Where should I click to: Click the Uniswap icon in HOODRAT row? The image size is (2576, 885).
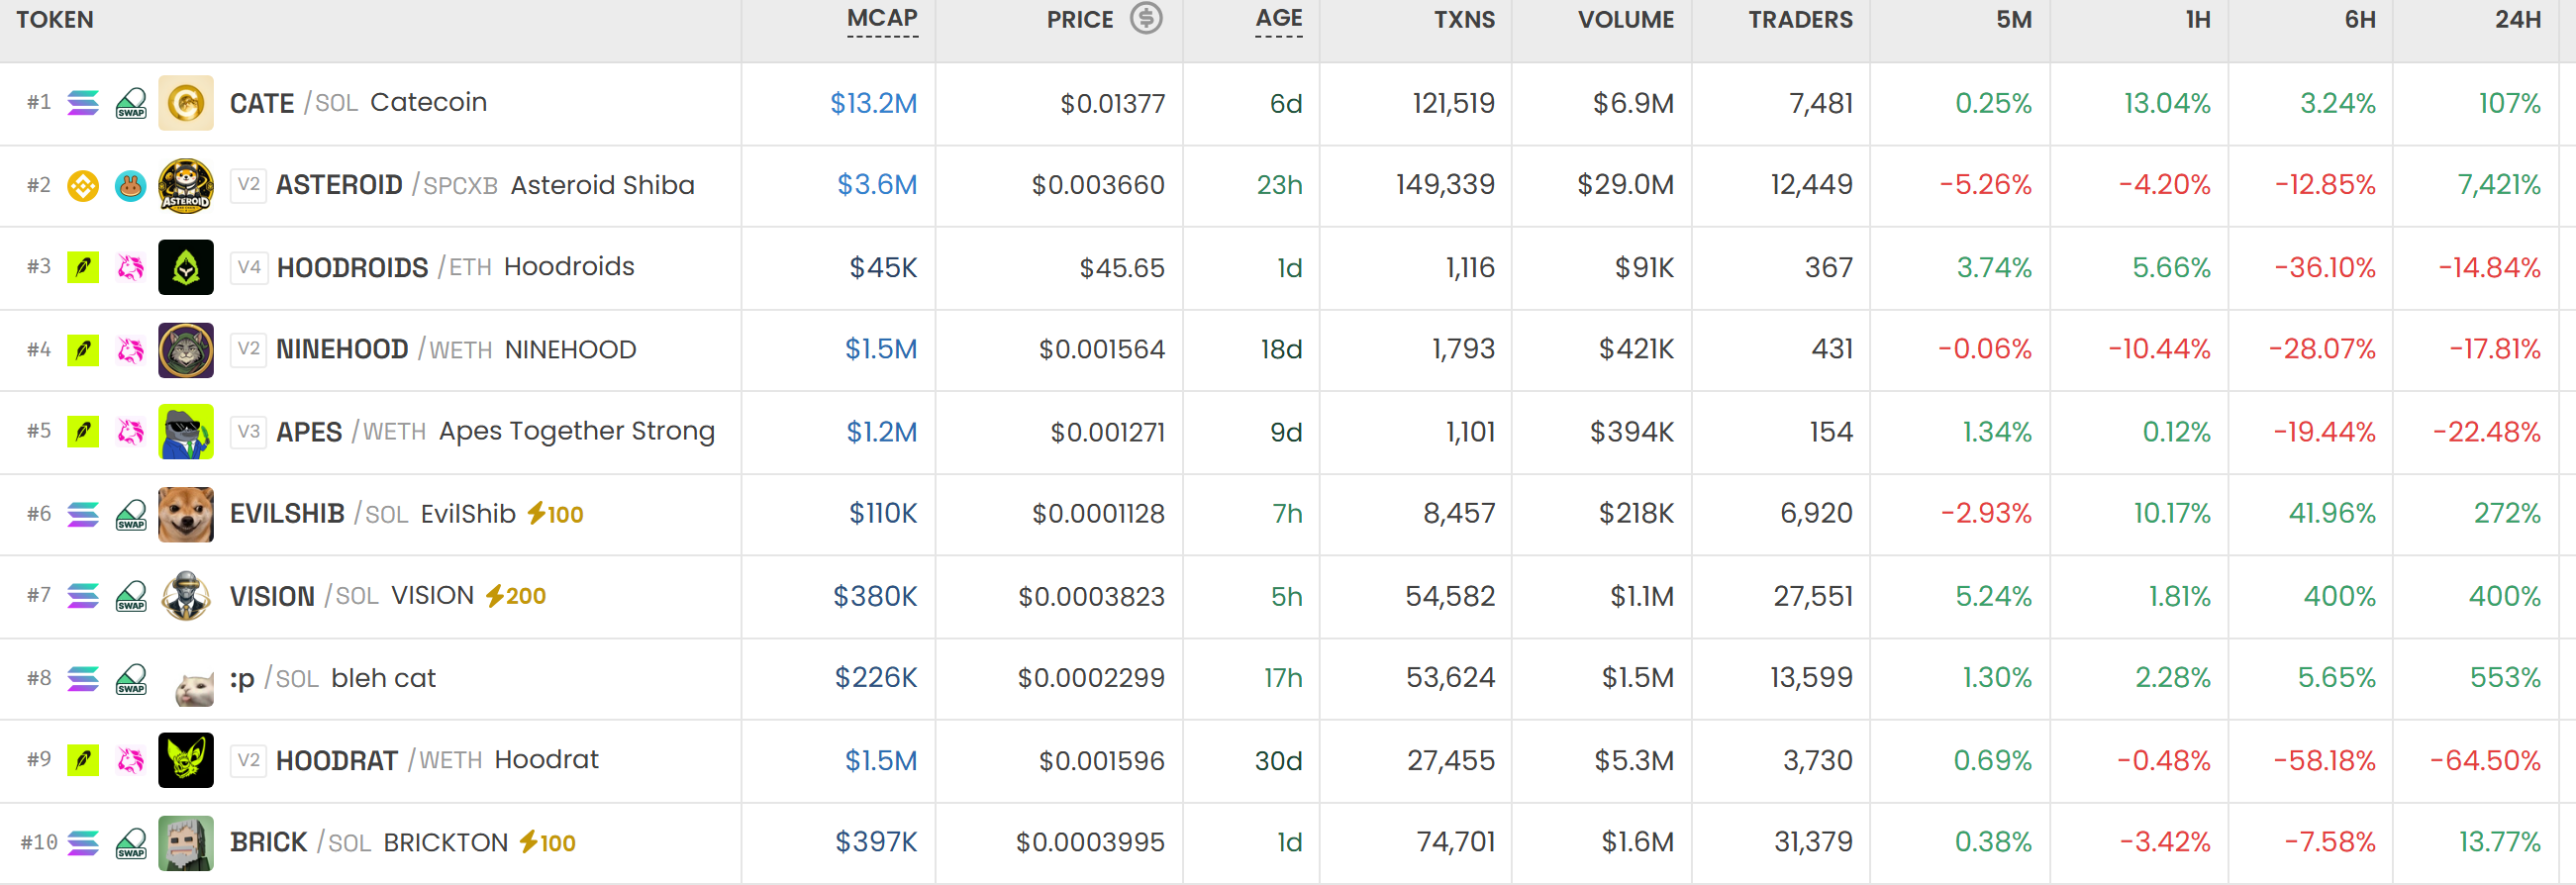(130, 760)
